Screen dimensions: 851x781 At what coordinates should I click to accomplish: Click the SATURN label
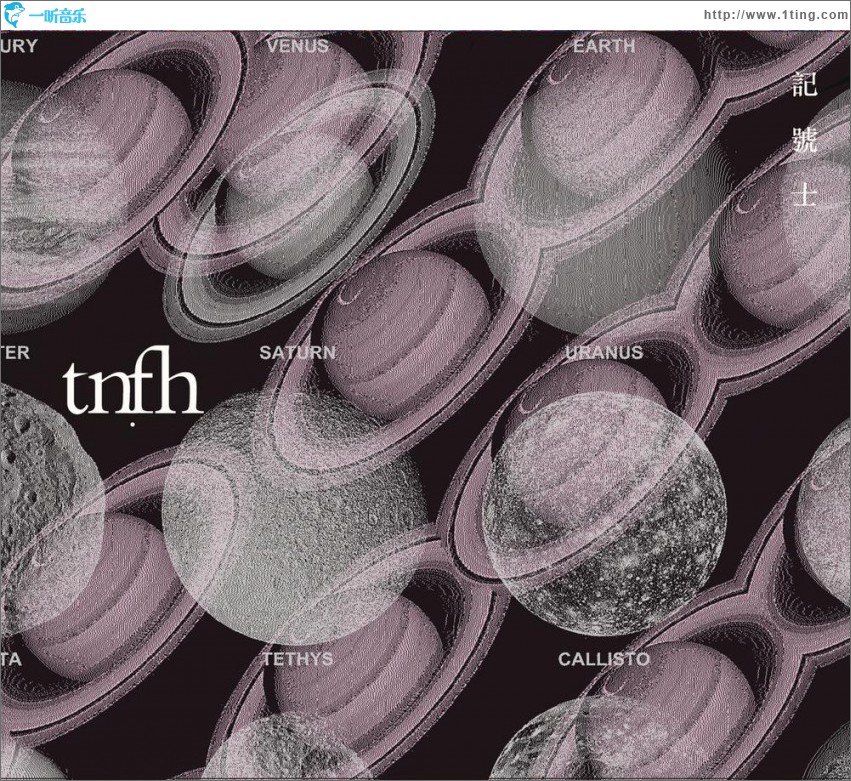pos(297,353)
